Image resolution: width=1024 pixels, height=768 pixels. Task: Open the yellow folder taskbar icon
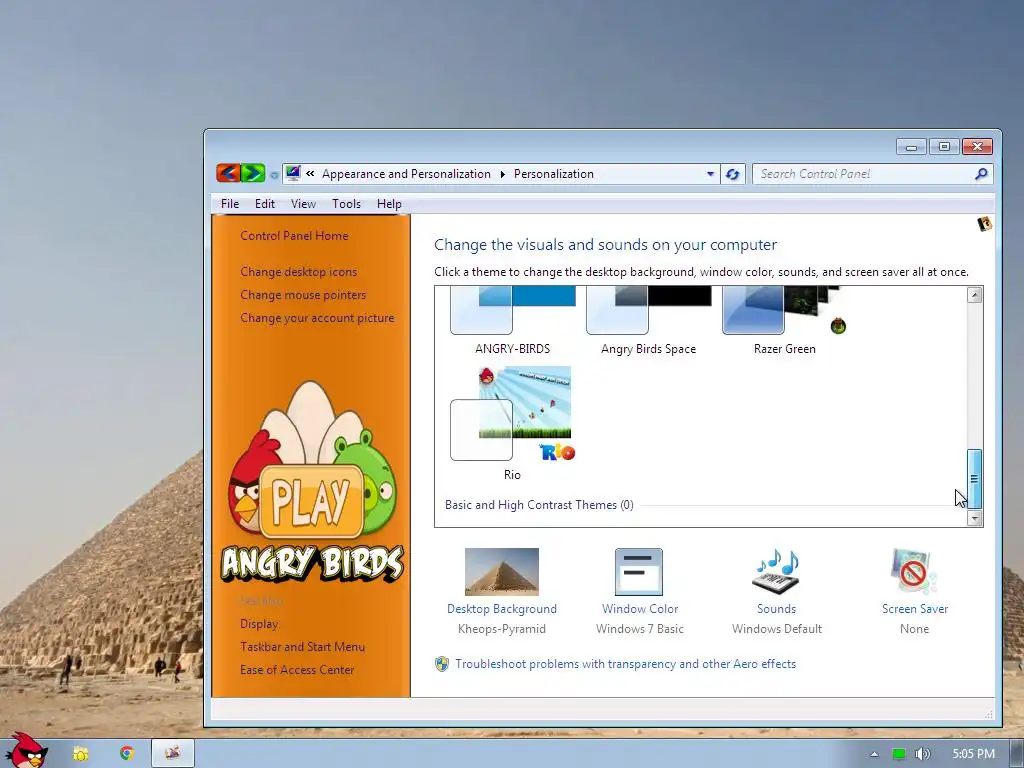(x=80, y=754)
